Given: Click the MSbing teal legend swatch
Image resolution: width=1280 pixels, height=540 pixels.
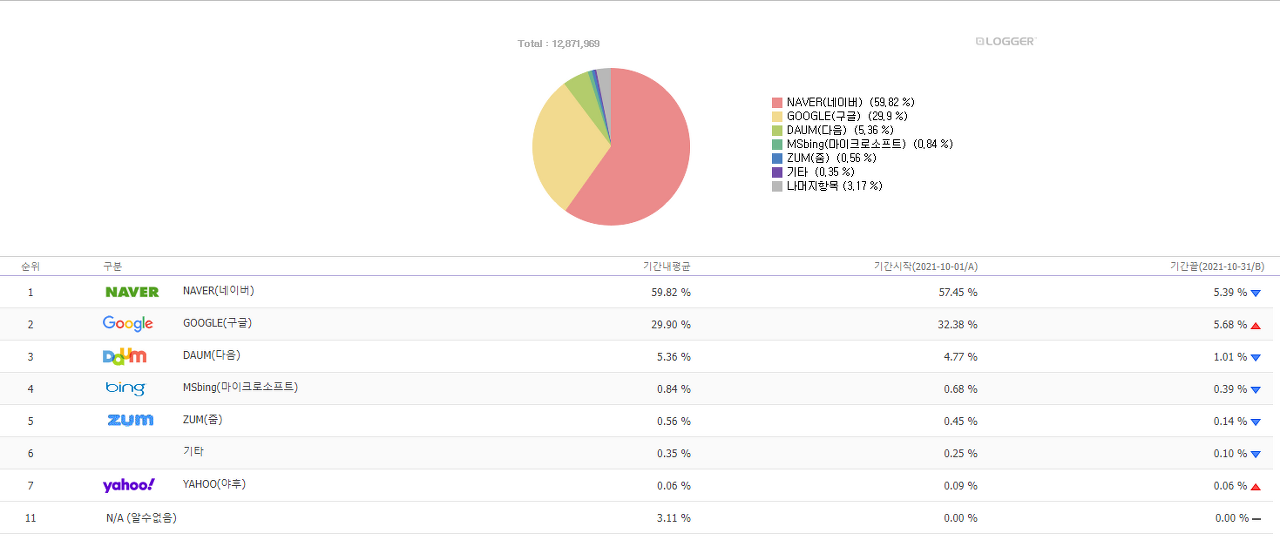Looking at the screenshot, I should 777,144.
